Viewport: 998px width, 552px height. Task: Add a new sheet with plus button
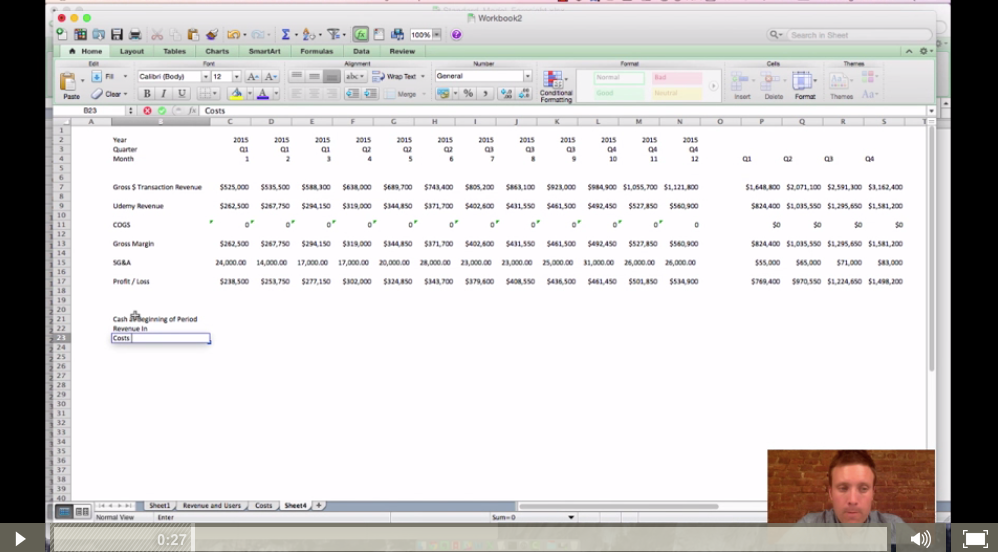point(319,506)
